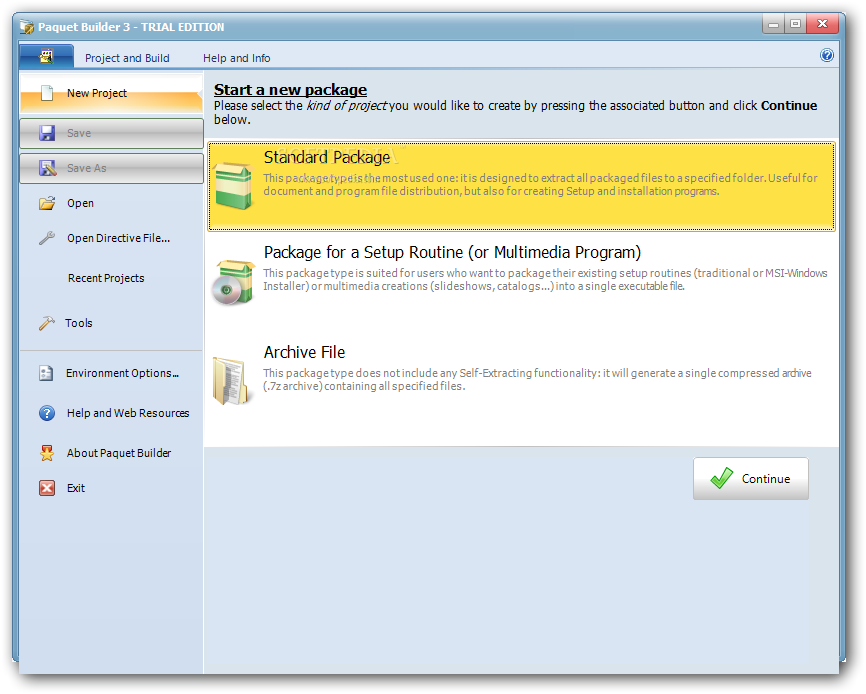Choose Exit from the sidebar
The height and width of the screenshot is (694, 866).
(111, 488)
